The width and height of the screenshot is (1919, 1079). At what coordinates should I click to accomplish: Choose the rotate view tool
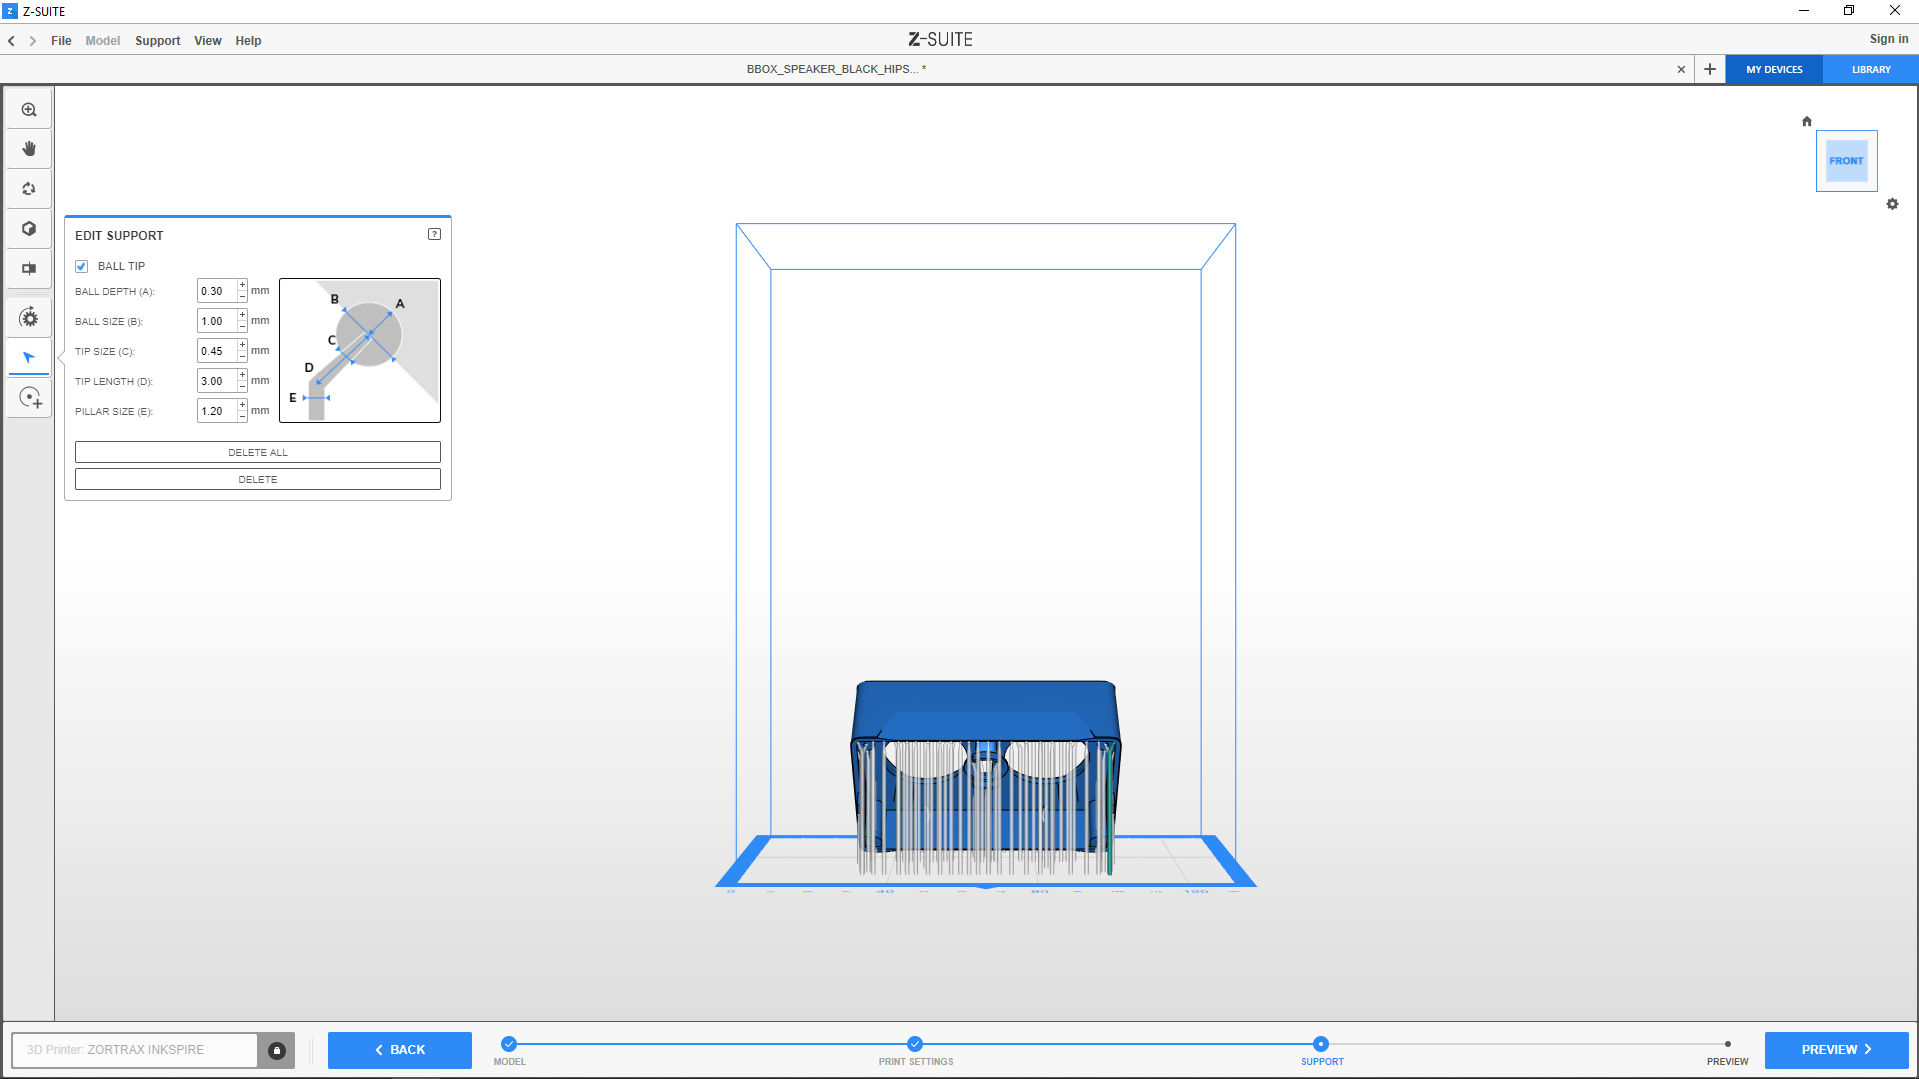click(x=29, y=189)
